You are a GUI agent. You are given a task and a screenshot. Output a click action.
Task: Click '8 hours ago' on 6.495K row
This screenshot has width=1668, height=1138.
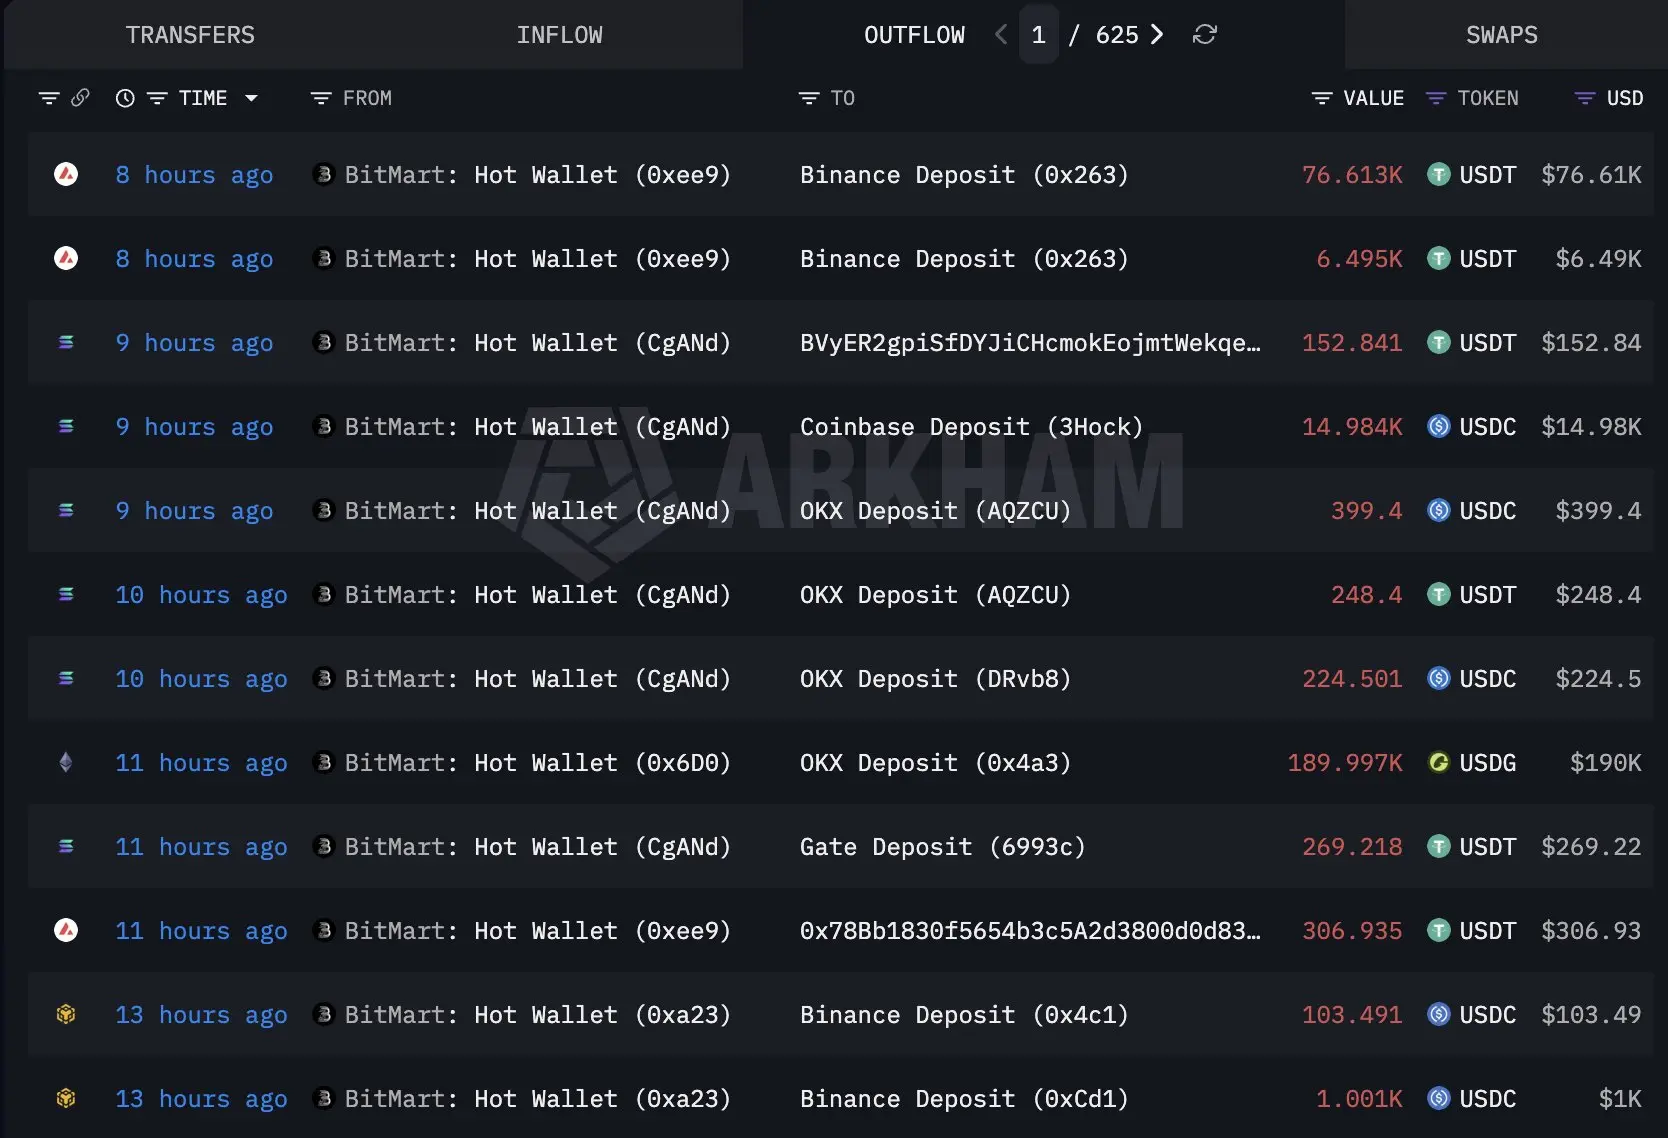(194, 258)
